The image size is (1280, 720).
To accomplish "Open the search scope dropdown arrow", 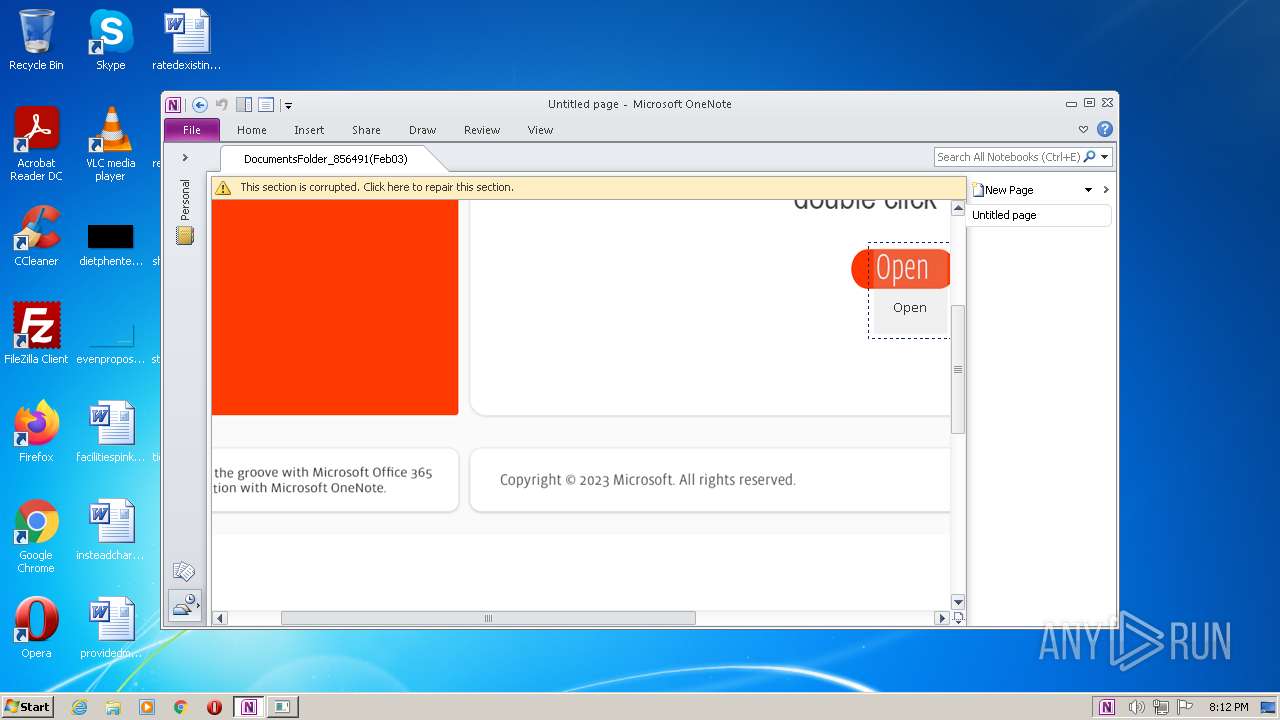I will [1105, 157].
